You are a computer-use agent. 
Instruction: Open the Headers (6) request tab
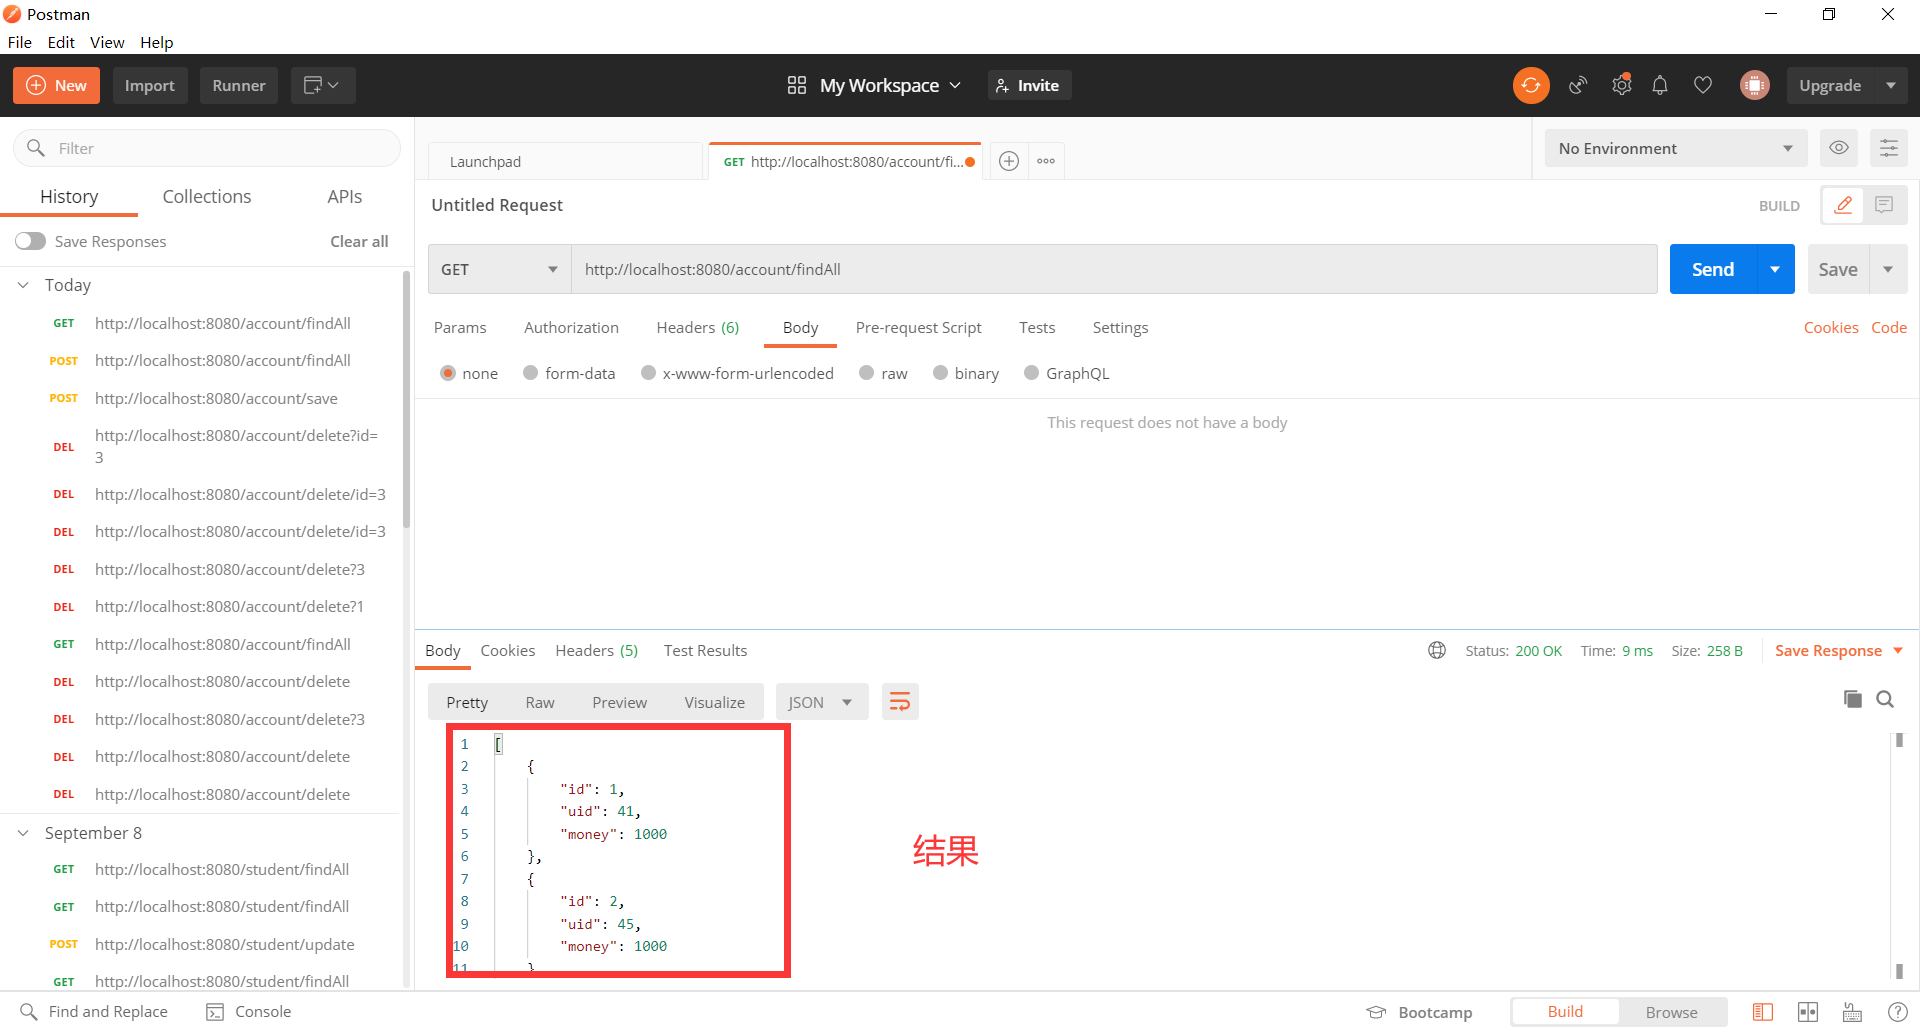click(x=698, y=327)
